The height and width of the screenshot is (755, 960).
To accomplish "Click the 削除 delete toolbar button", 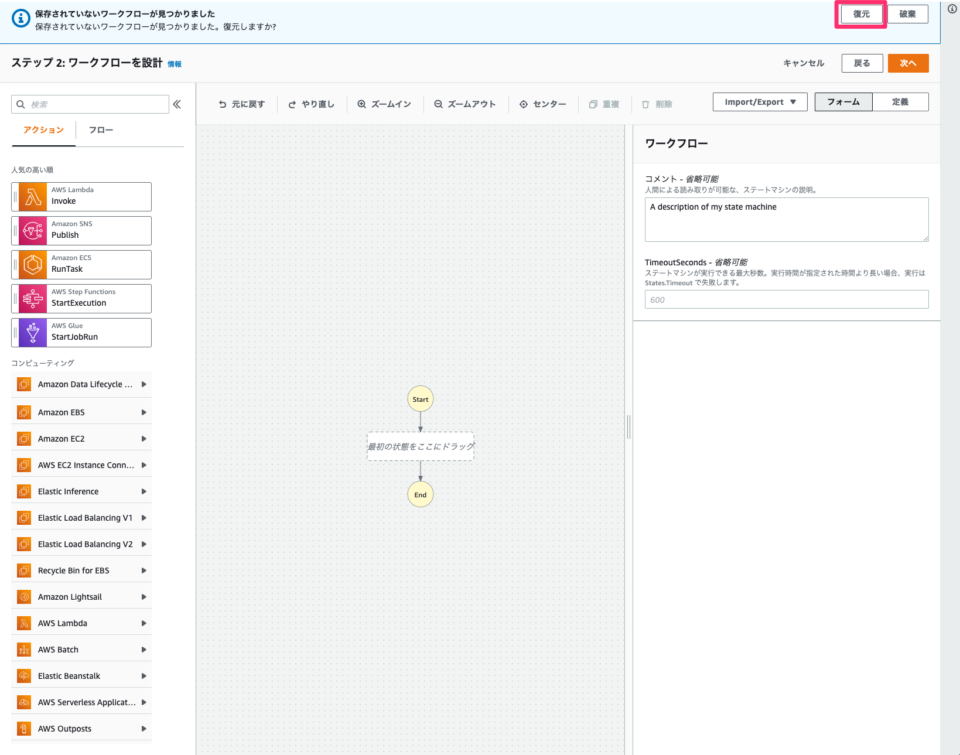I will pos(657,104).
